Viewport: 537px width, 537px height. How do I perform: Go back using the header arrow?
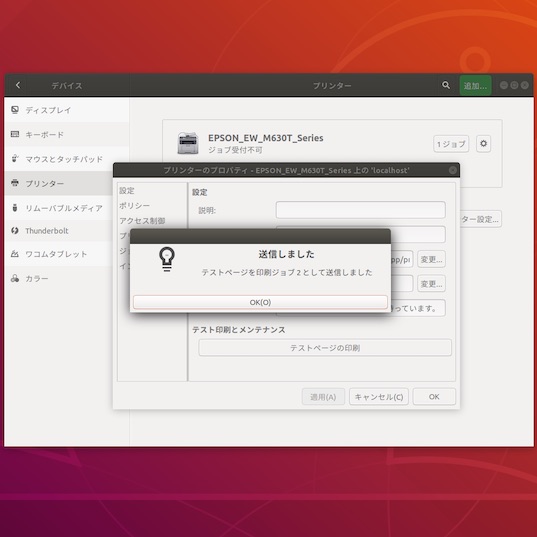pyautogui.click(x=18, y=85)
